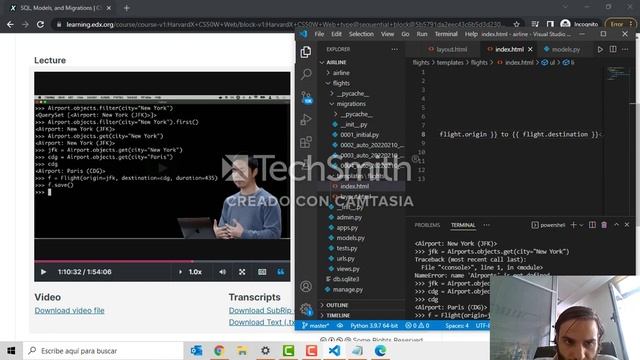Image resolution: width=640 pixels, height=360 pixels.
Task: Open Visual Studio Code from the taskbar
Action: [x=334, y=351]
